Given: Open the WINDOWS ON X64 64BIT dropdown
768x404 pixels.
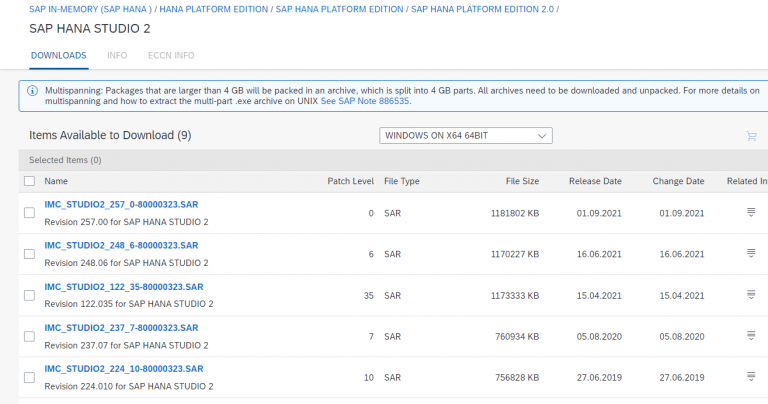Looking at the screenshot, I should [x=466, y=136].
